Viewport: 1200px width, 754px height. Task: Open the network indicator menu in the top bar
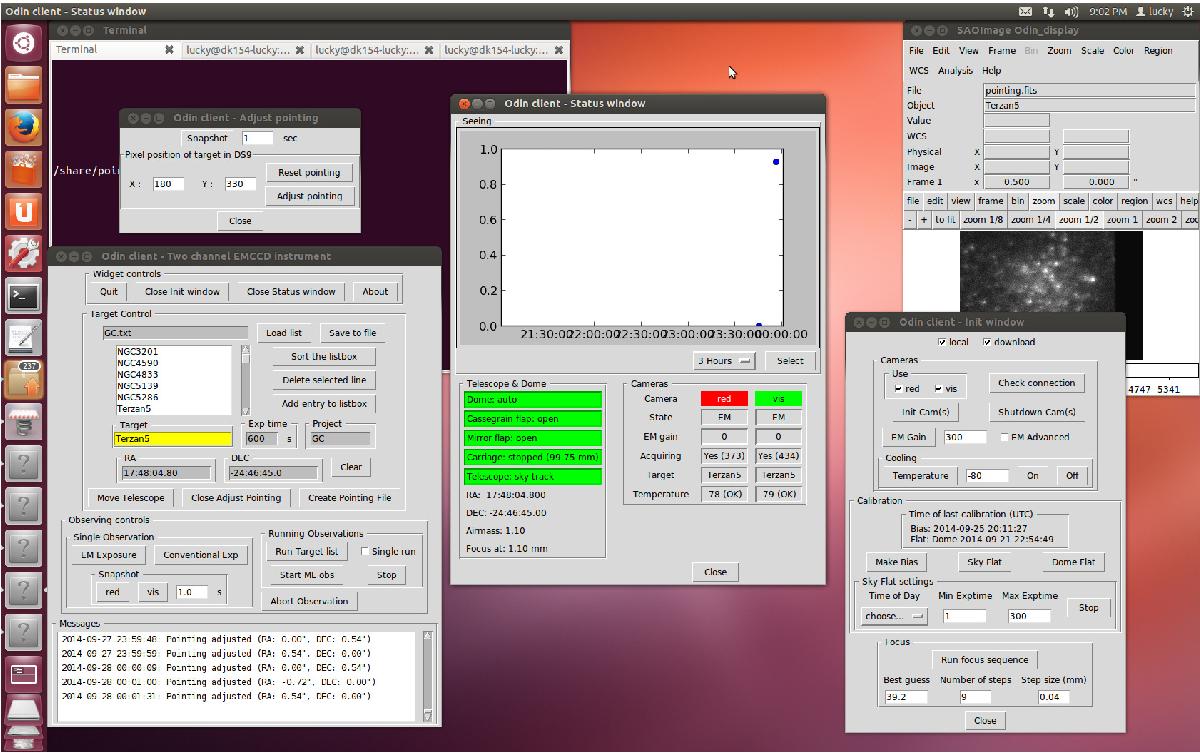click(1049, 11)
